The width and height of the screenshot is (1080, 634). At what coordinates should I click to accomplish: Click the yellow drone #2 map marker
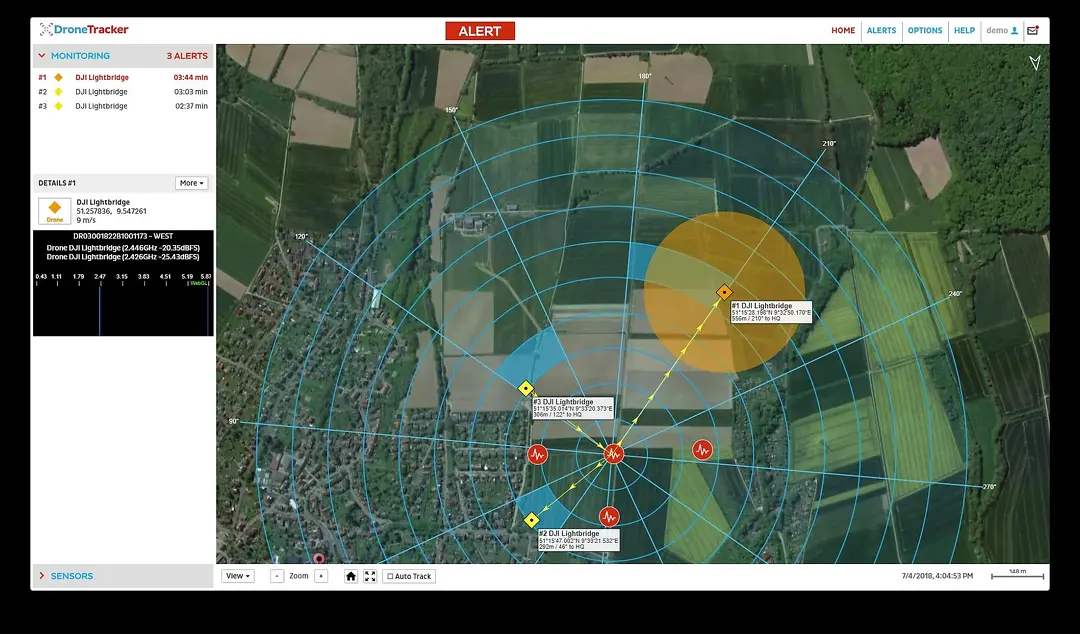click(531, 520)
